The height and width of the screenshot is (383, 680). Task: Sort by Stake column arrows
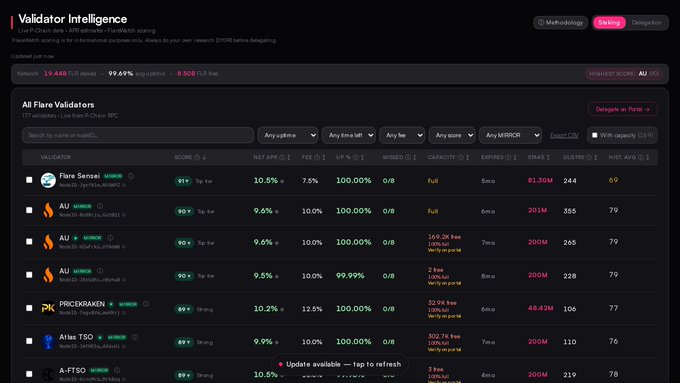click(x=548, y=157)
